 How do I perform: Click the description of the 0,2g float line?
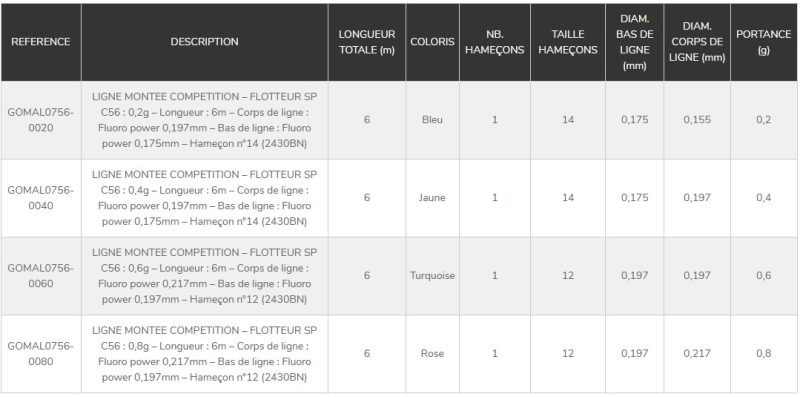point(205,120)
